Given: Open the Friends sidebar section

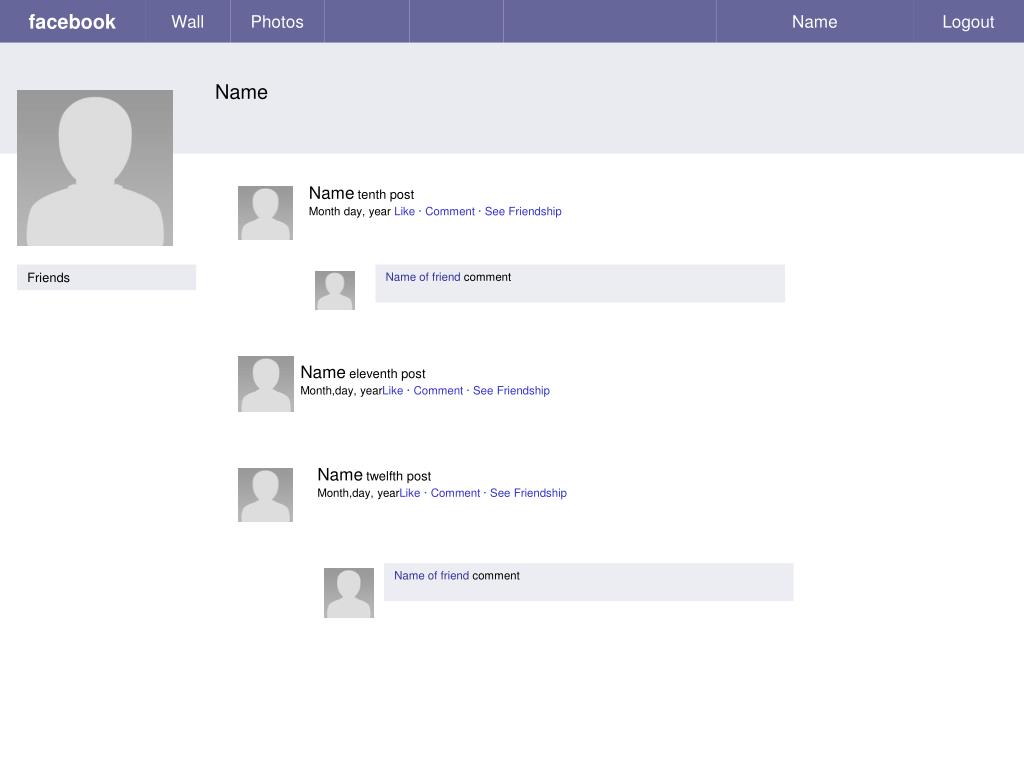Looking at the screenshot, I should pos(106,278).
